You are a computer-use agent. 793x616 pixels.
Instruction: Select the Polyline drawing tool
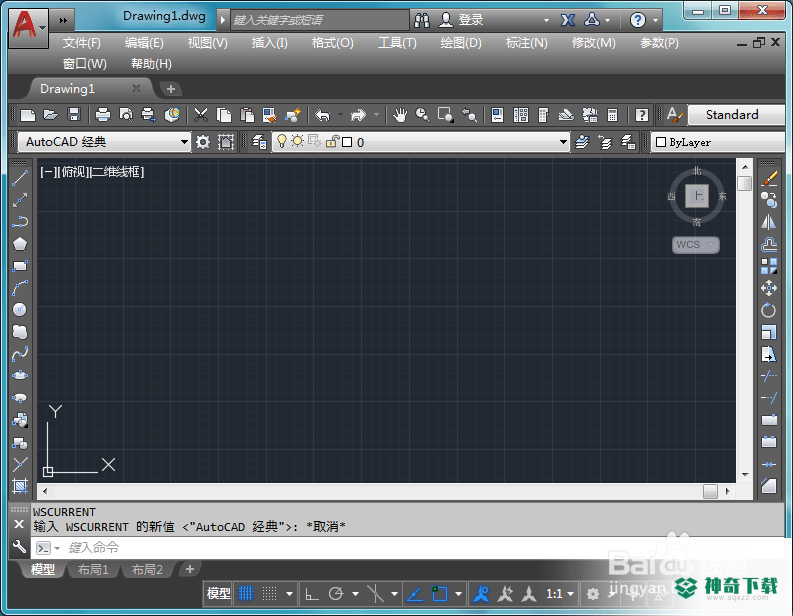coord(20,222)
